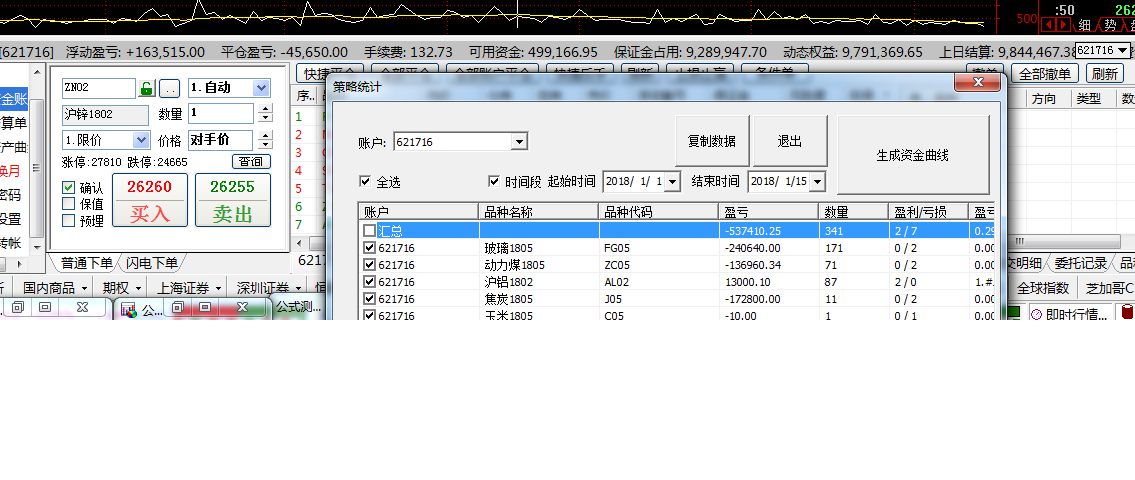
Task: Uncheck the 动力煤1805 row checkbox
Action: [x=369, y=265]
